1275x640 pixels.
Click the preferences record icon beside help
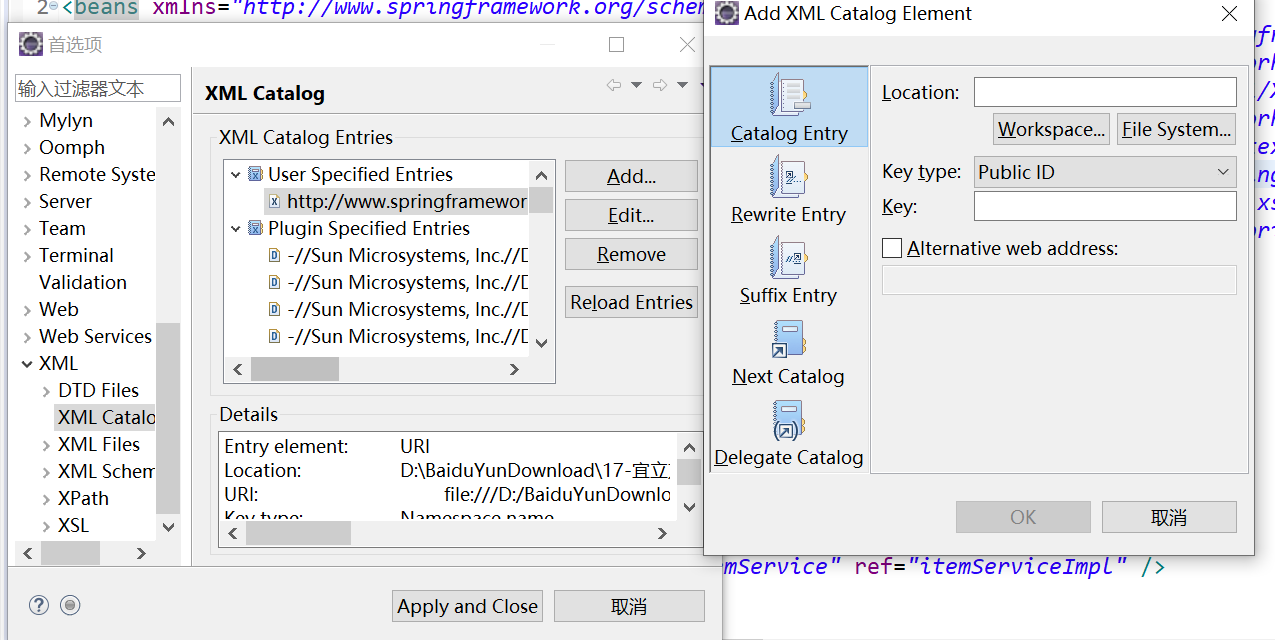tap(70, 605)
